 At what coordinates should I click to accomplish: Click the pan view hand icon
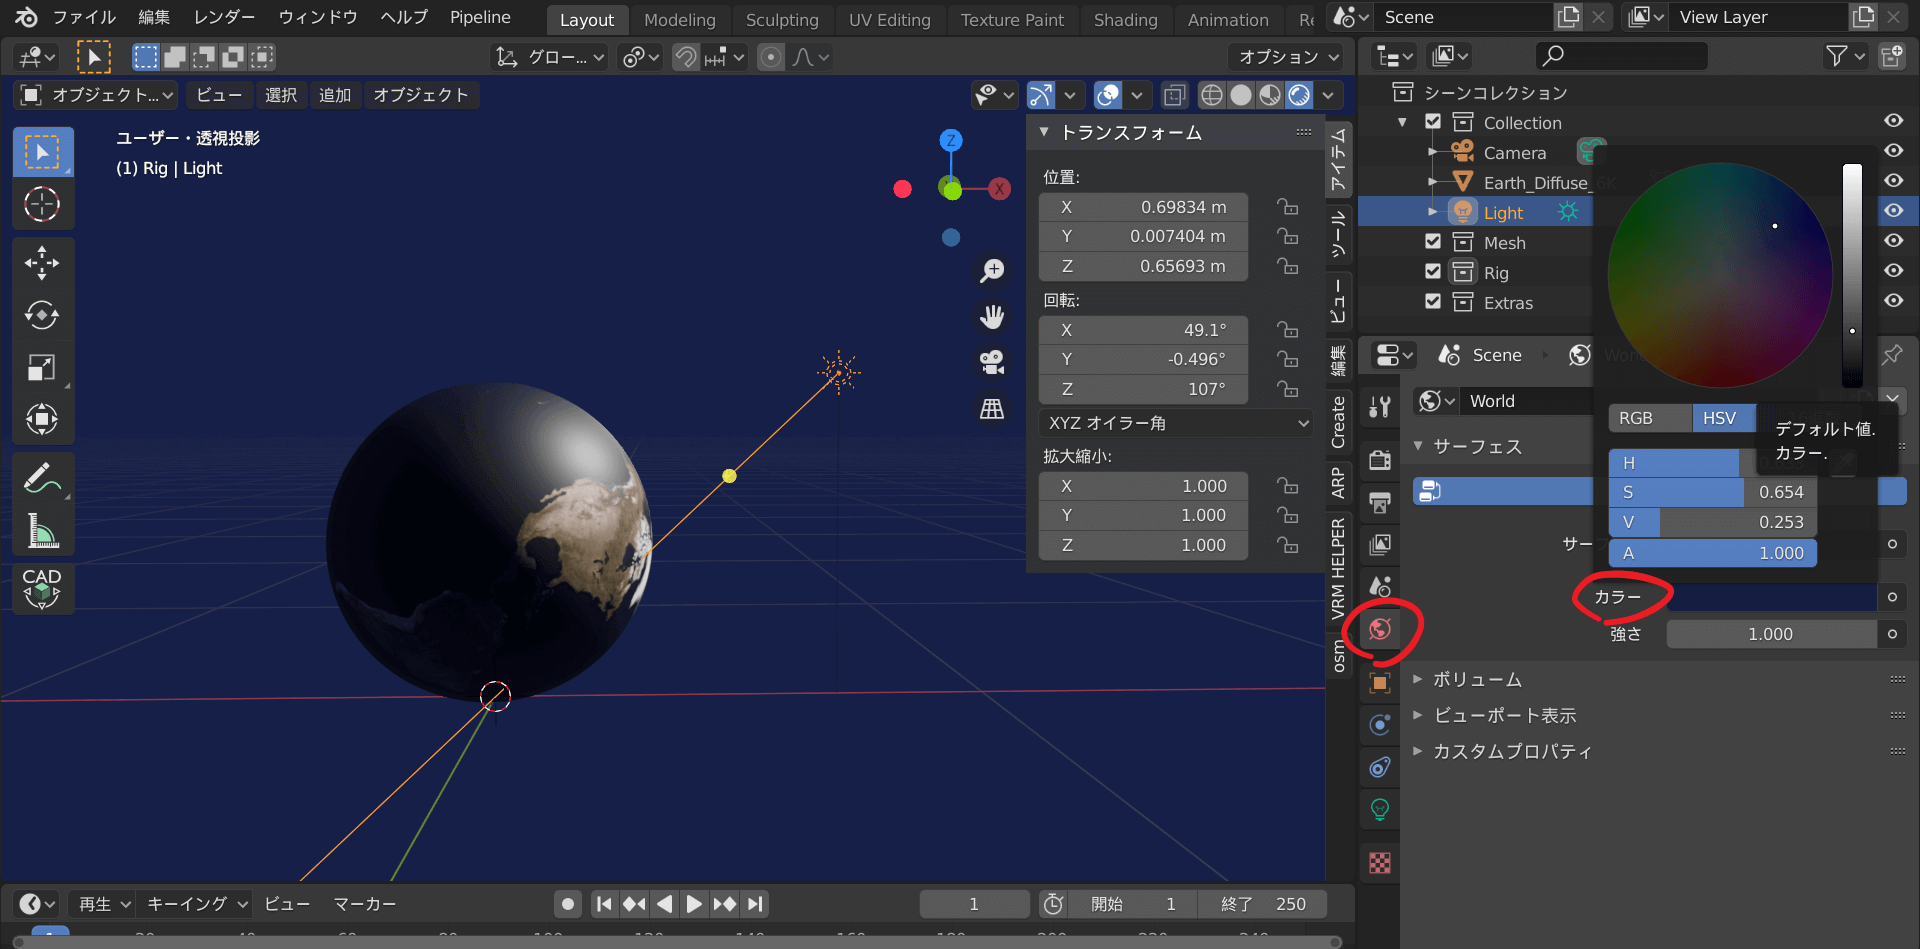pos(992,317)
